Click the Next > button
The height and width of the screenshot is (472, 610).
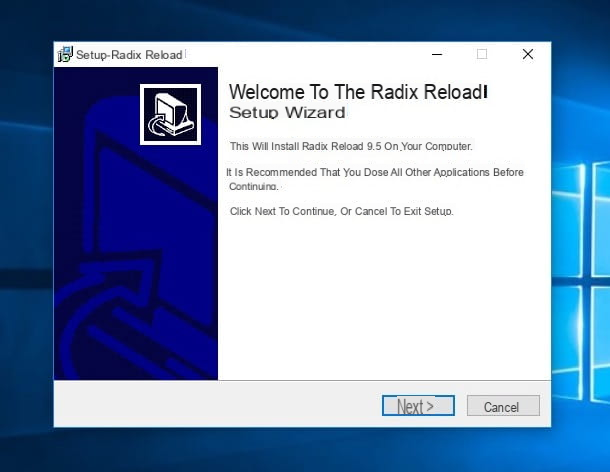pyautogui.click(x=418, y=406)
